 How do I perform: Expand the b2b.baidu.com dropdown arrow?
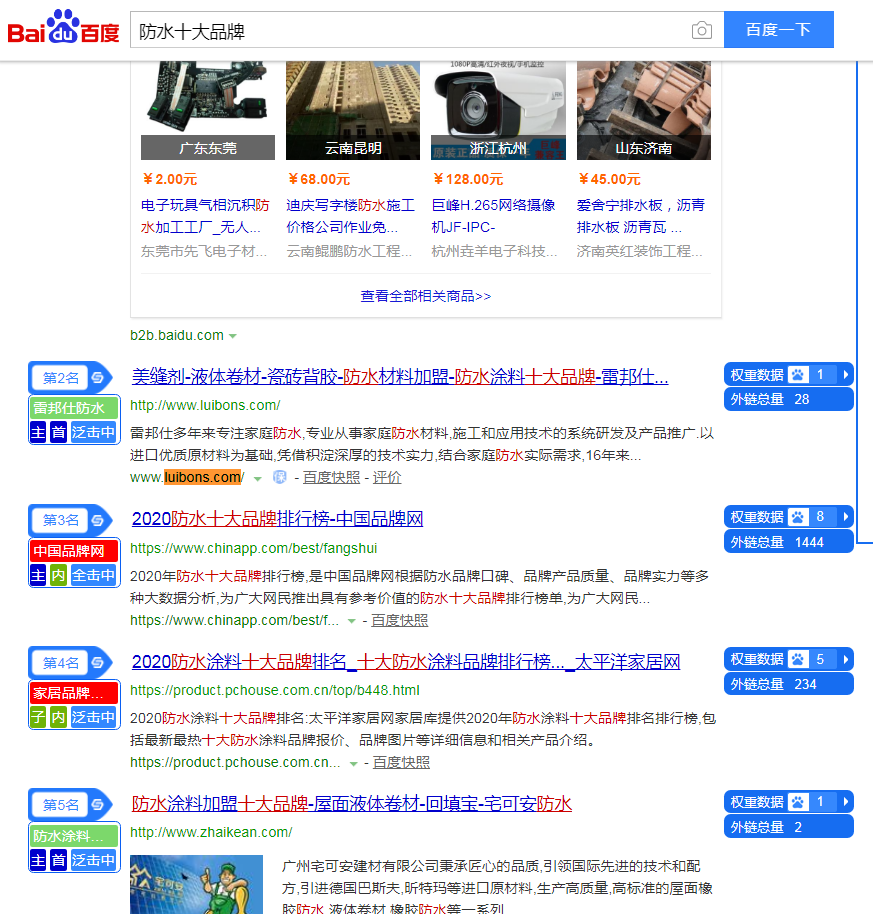click(x=233, y=336)
